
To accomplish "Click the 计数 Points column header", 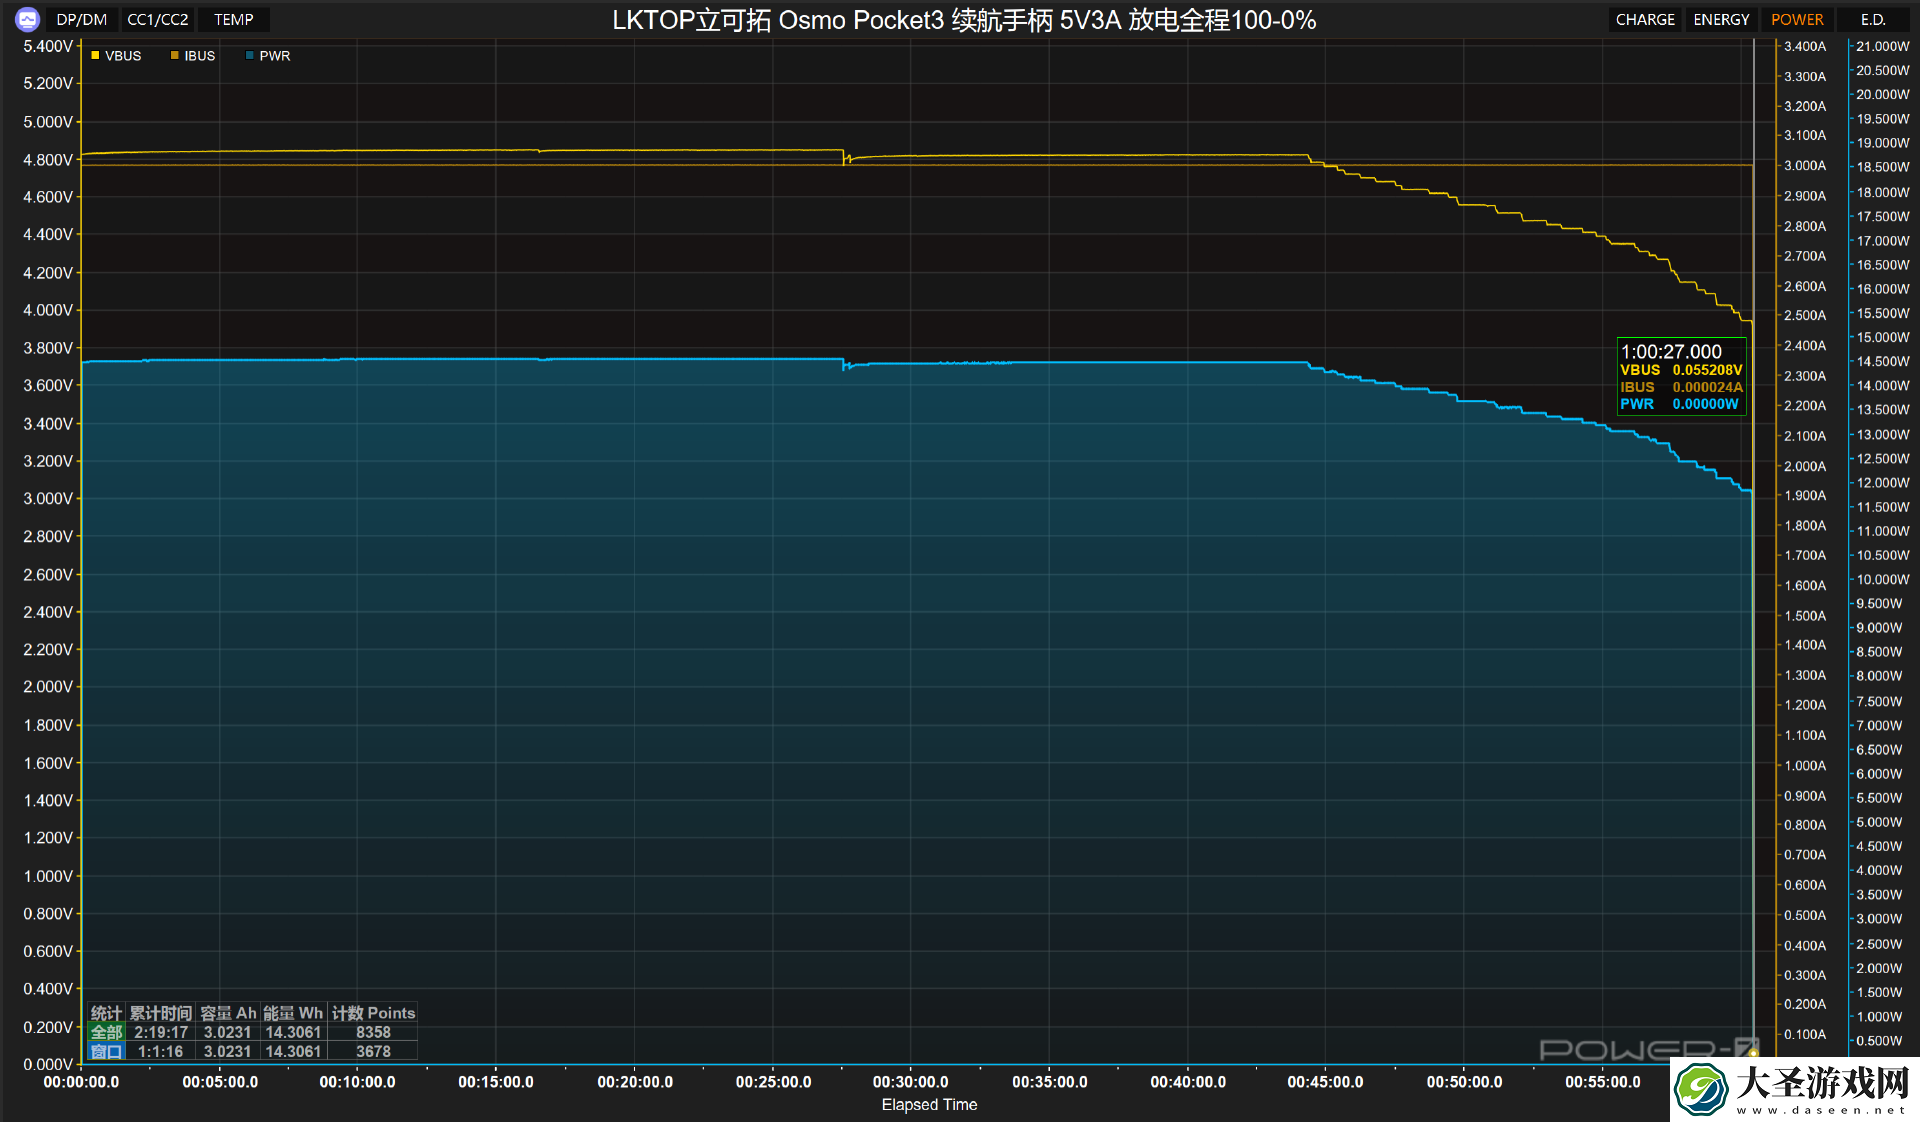I will pos(373,1013).
